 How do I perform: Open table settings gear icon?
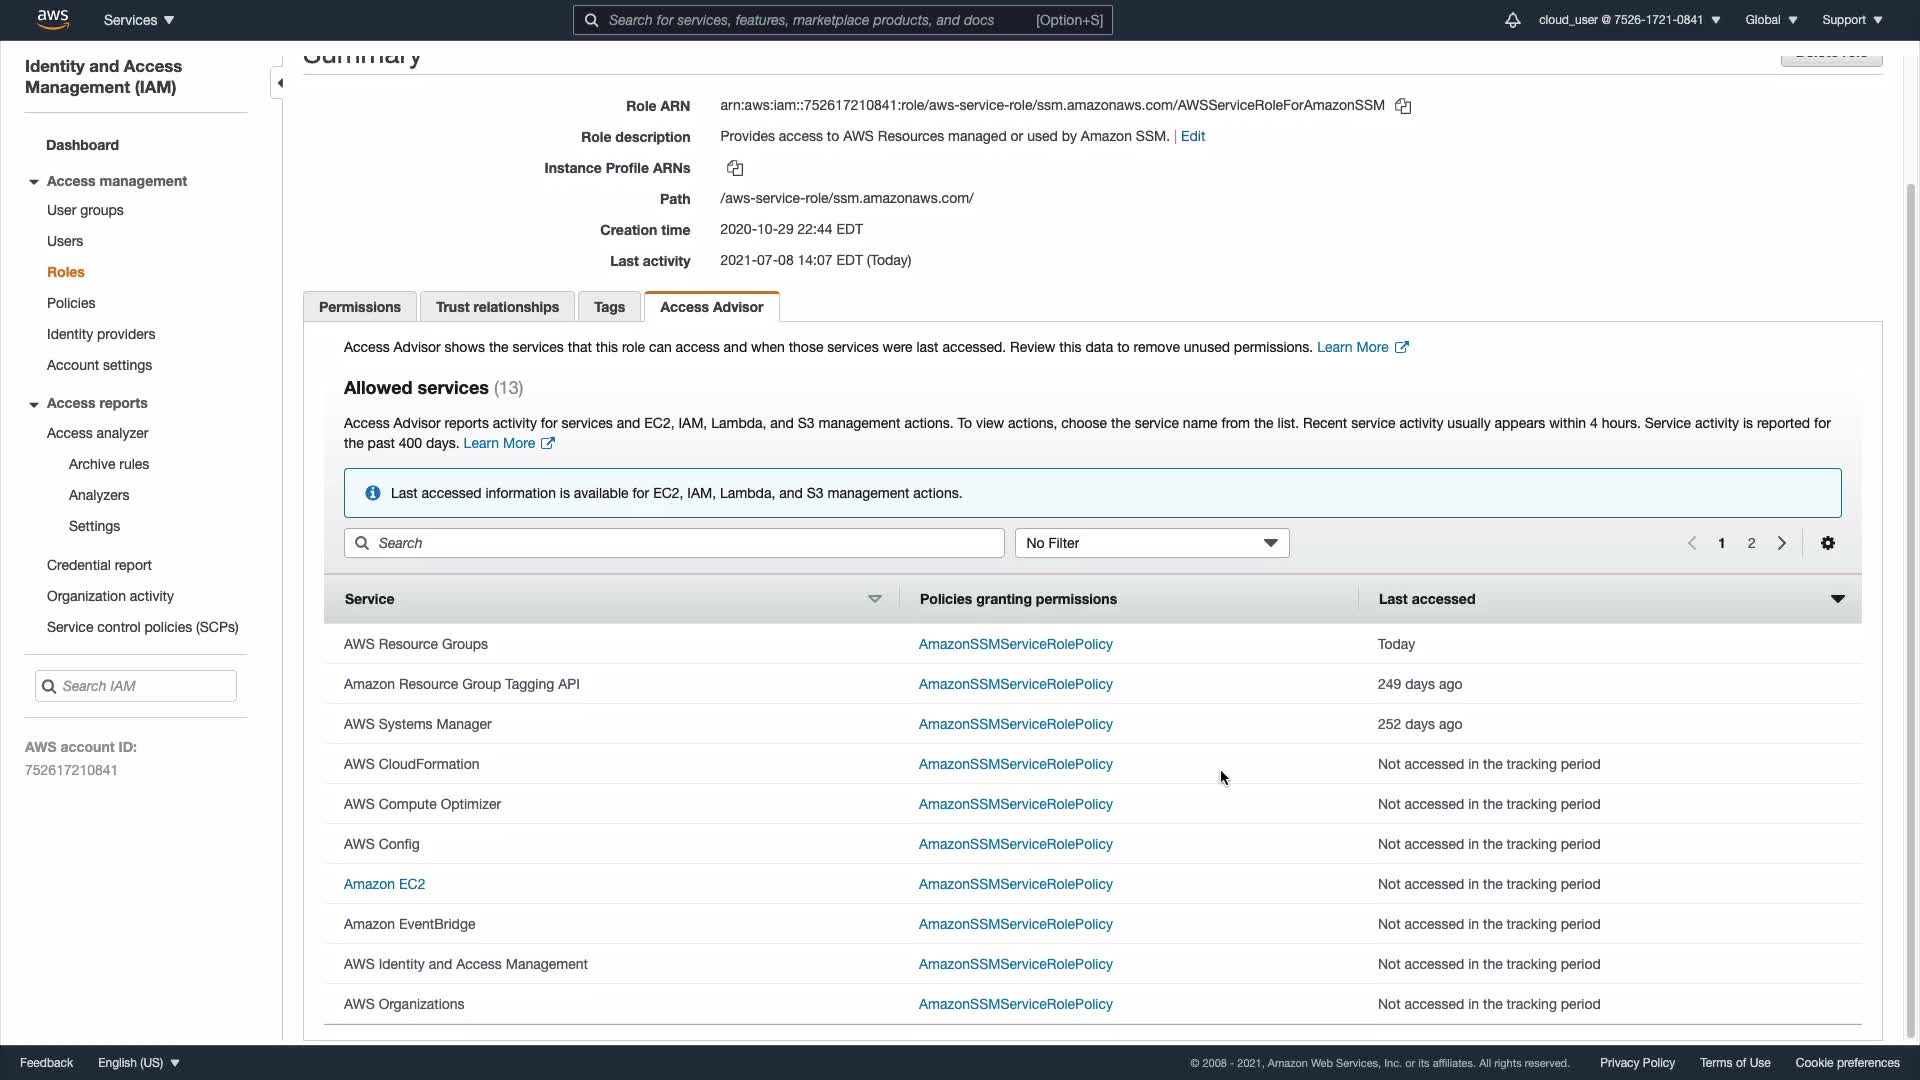1827,543
